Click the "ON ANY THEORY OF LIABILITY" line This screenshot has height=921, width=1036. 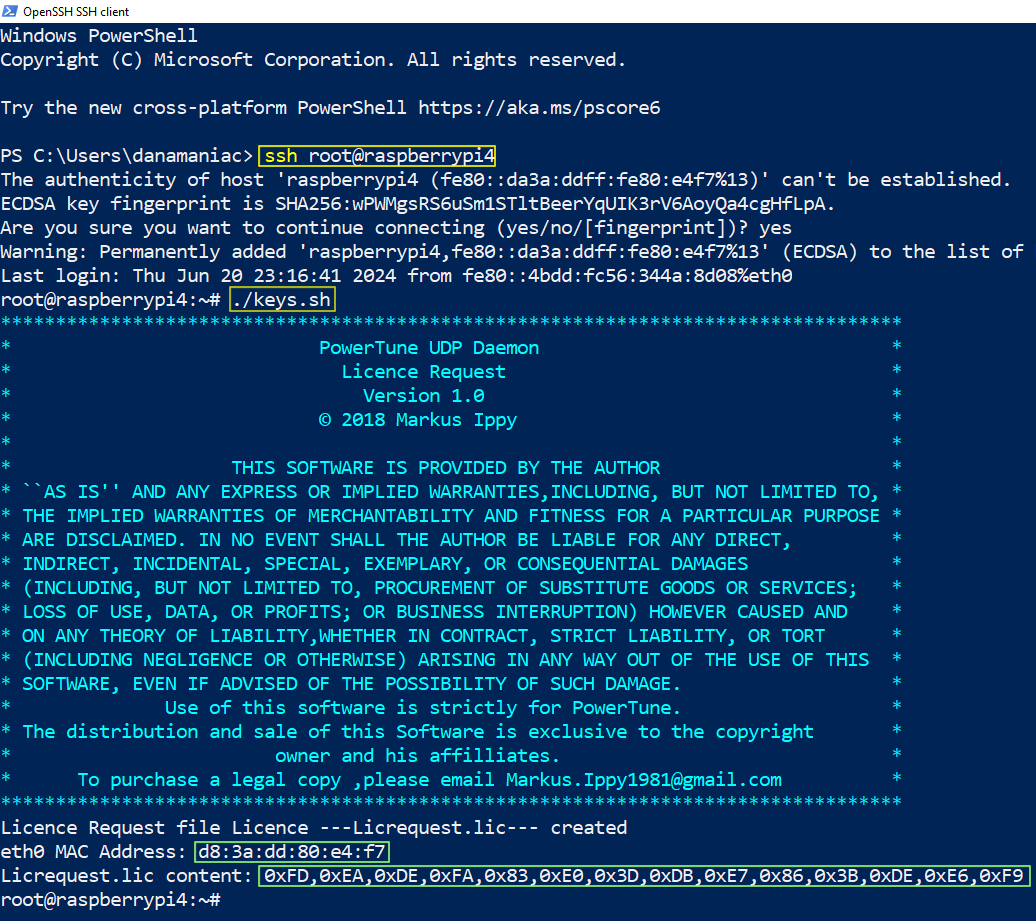click(424, 636)
